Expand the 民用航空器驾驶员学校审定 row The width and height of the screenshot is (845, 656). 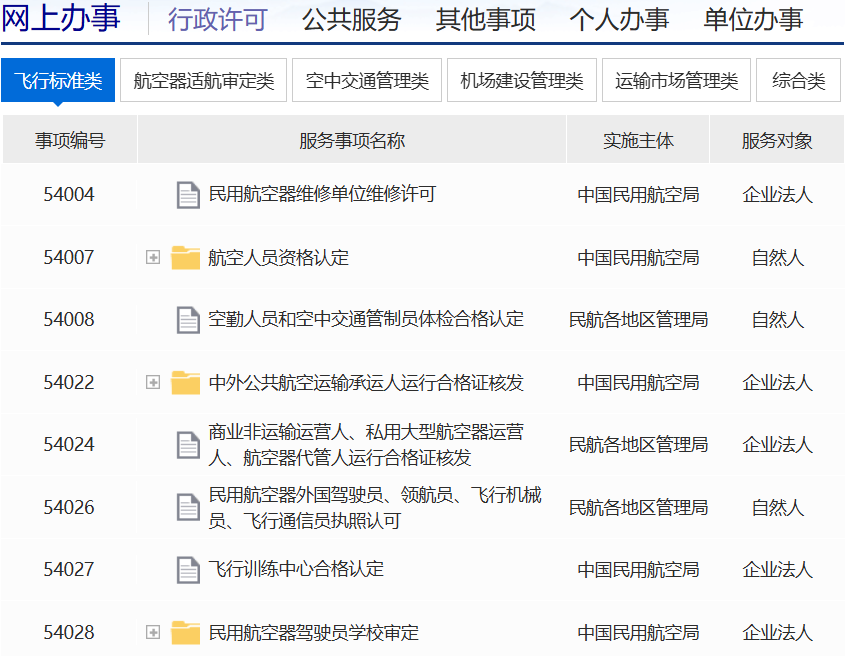click(x=153, y=632)
